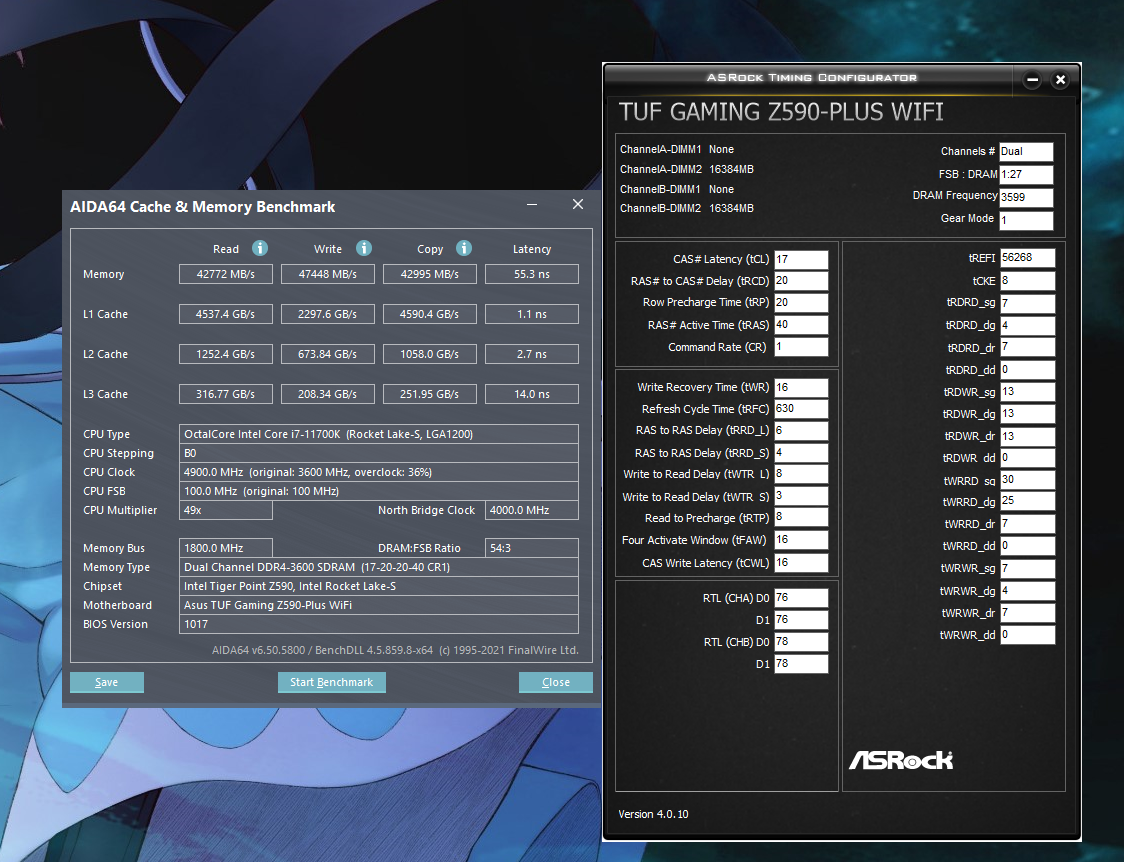Click the ASRock logo
The image size is (1124, 862).
(901, 760)
